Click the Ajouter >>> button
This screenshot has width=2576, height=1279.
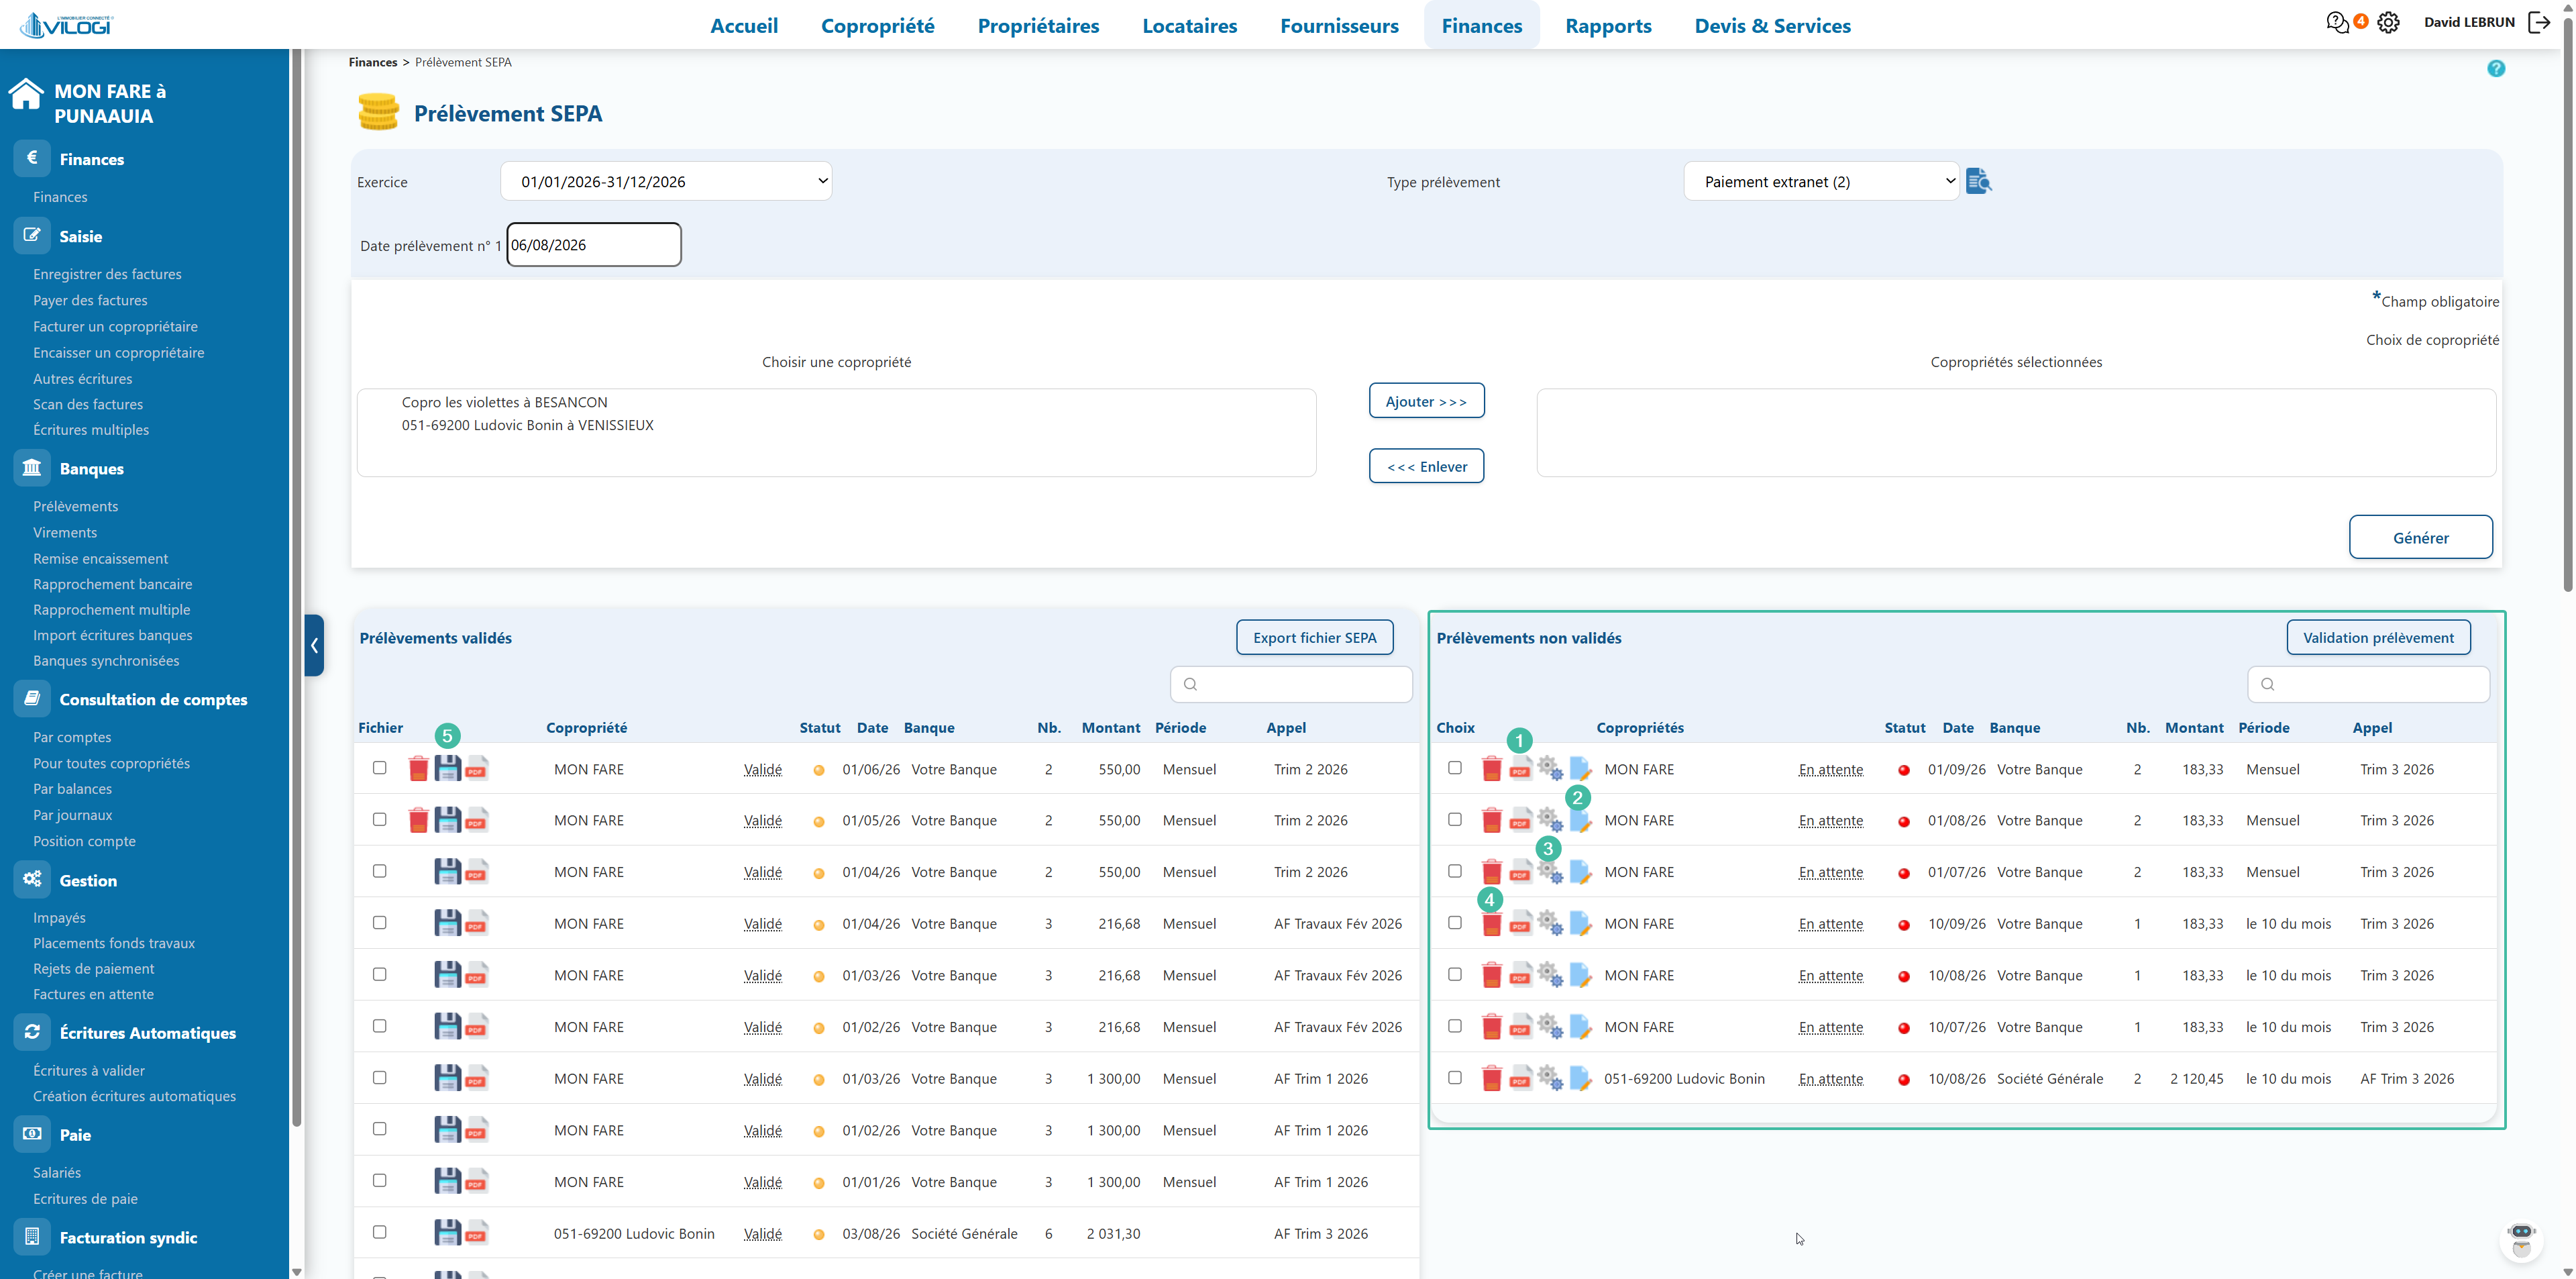coord(1426,401)
